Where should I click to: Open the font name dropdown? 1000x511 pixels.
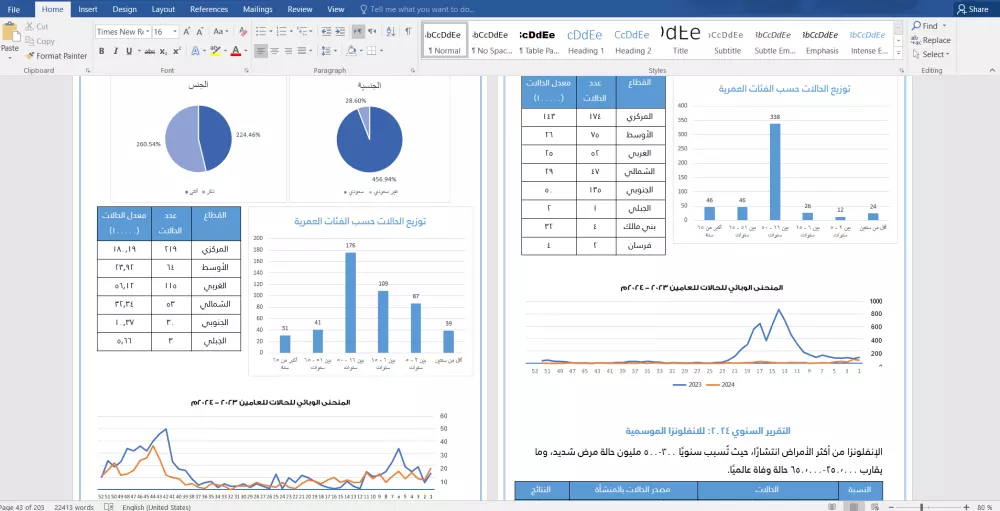(148, 31)
